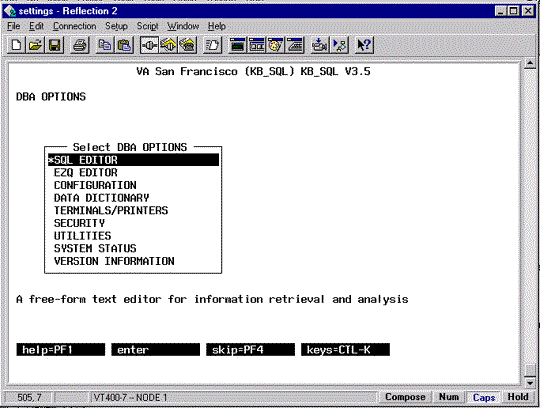Open the Edit menu
540x408 pixels.
coord(36,26)
